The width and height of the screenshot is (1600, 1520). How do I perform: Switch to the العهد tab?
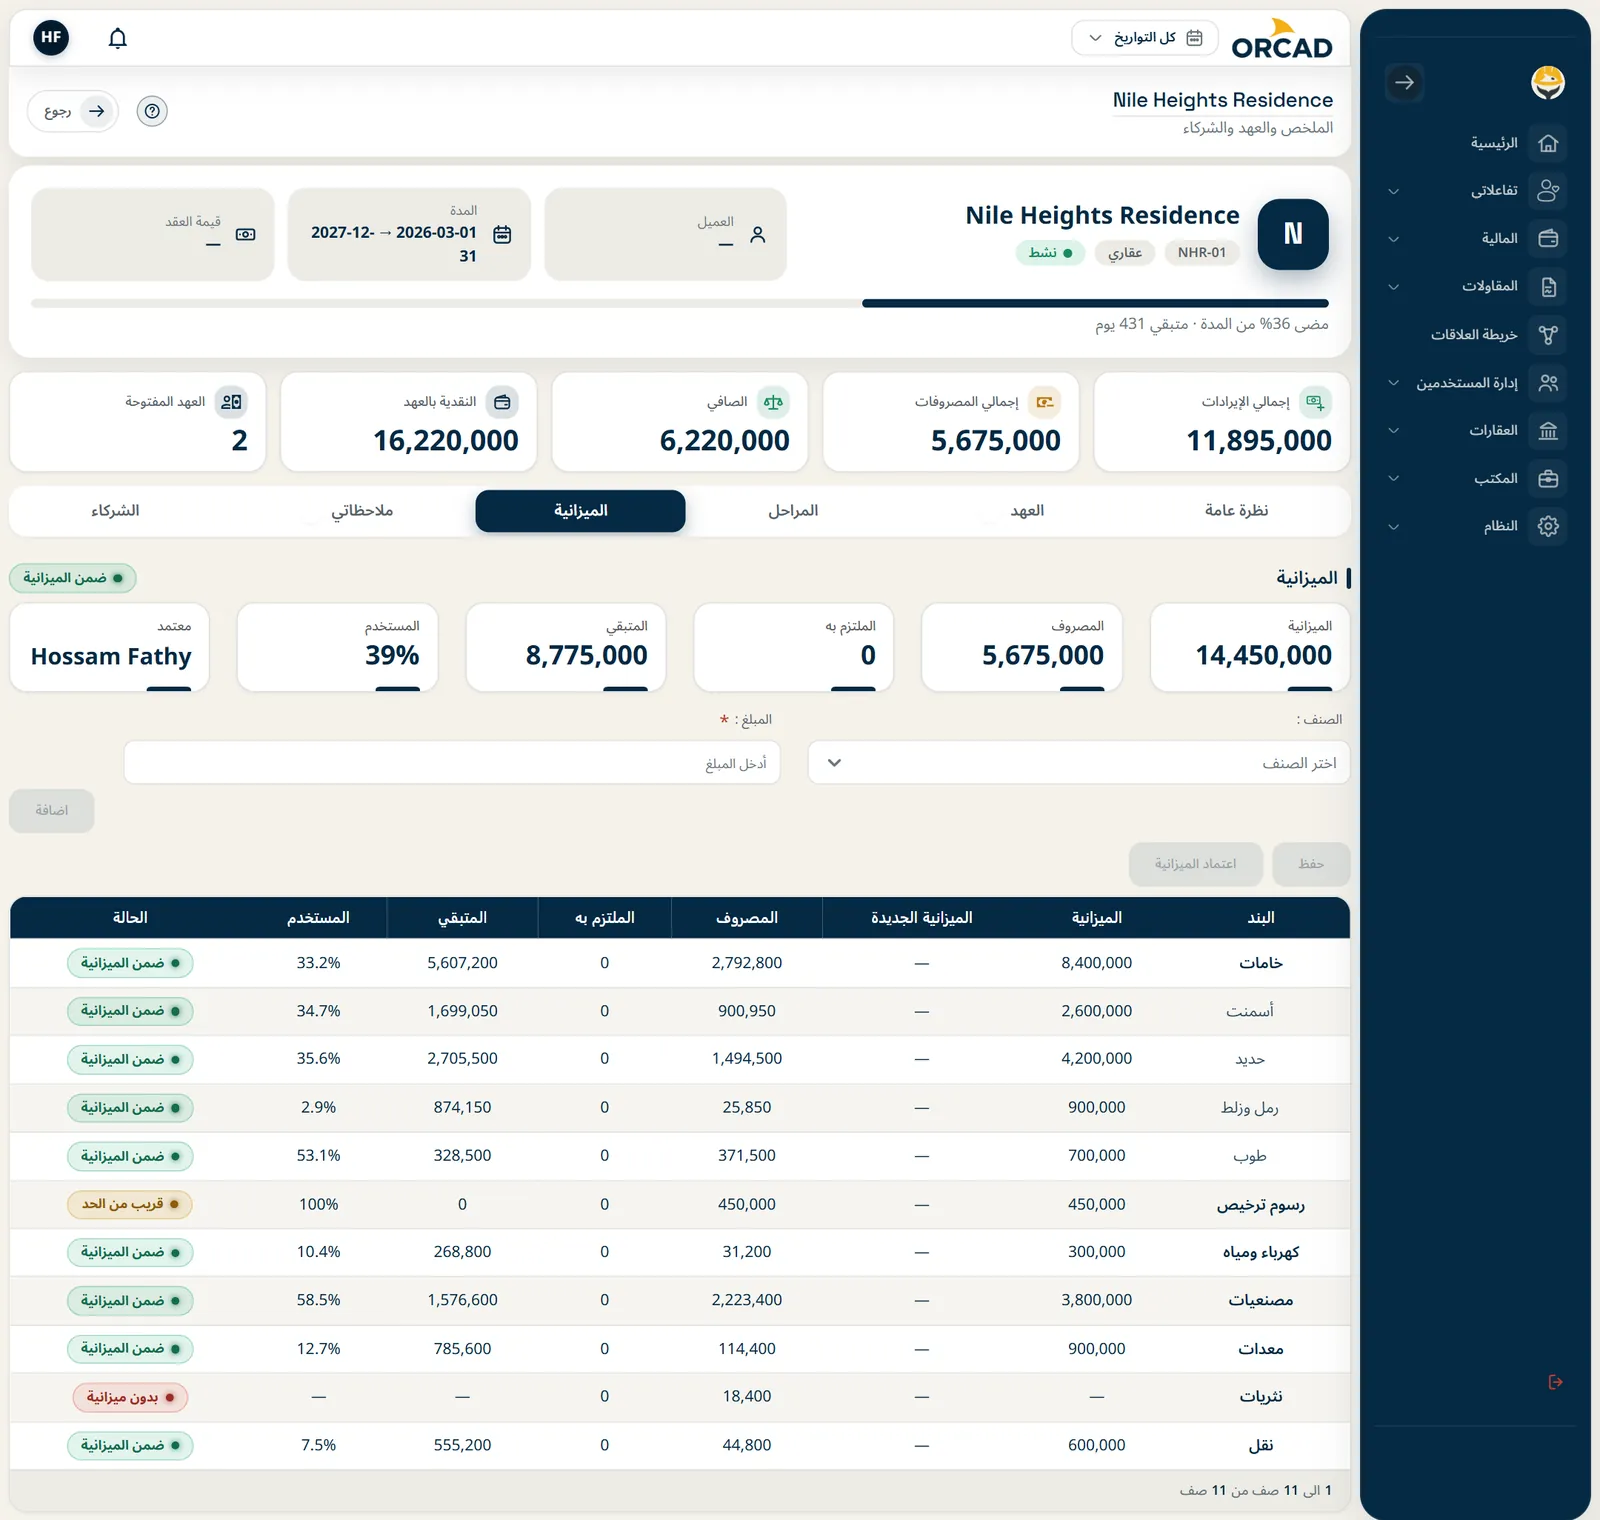click(1027, 511)
